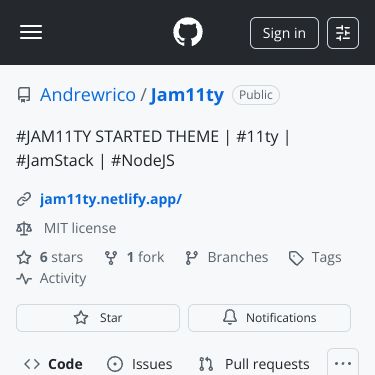Click the repository book icon
This screenshot has width=375, height=375.
(24, 95)
